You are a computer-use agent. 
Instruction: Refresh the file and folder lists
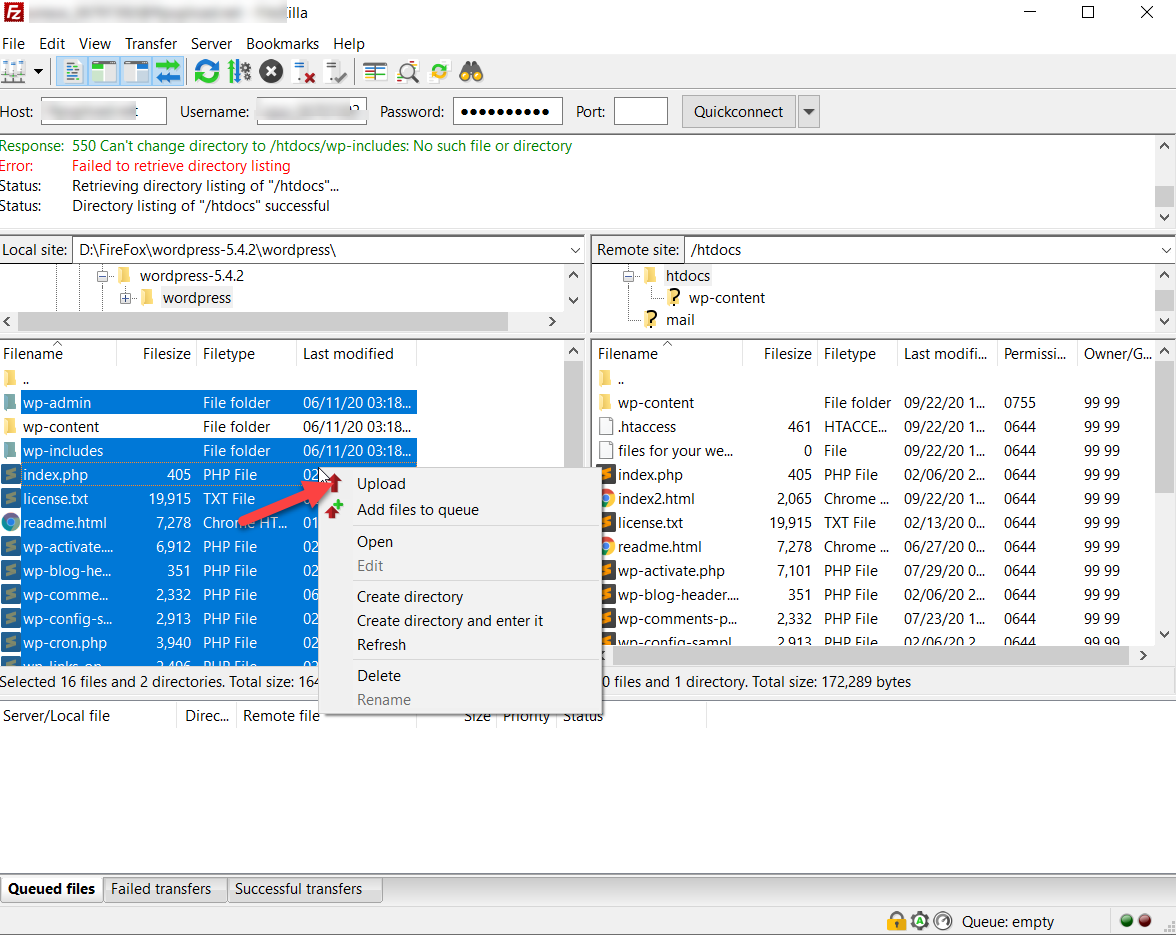click(x=207, y=72)
